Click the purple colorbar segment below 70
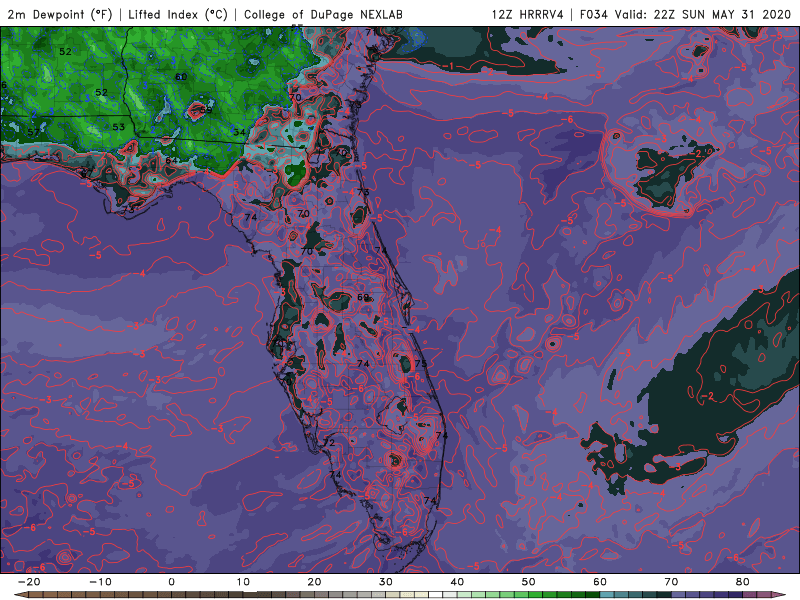The width and height of the screenshot is (800, 600). (678, 595)
